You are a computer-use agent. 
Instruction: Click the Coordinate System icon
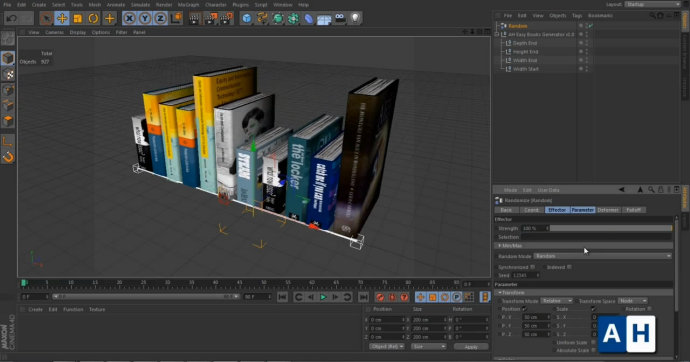click(x=176, y=18)
